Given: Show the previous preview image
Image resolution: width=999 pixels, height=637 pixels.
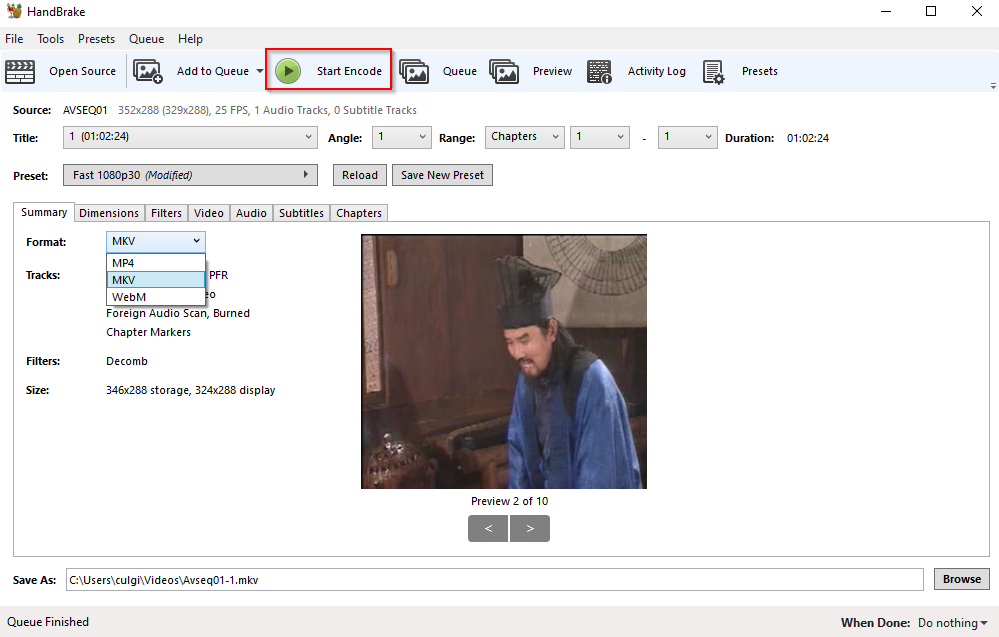Looking at the screenshot, I should (x=488, y=529).
